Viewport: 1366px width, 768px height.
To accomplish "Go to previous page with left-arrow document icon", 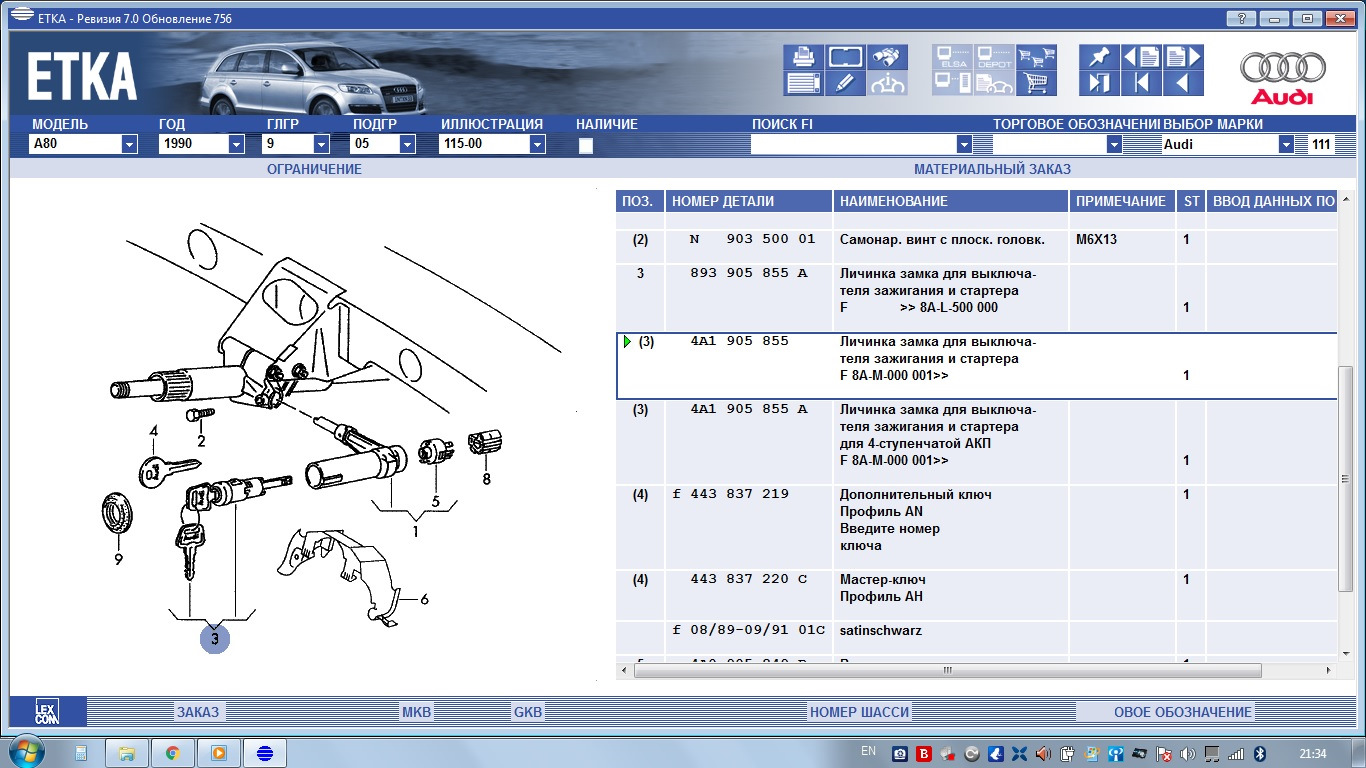I will (x=1142, y=57).
